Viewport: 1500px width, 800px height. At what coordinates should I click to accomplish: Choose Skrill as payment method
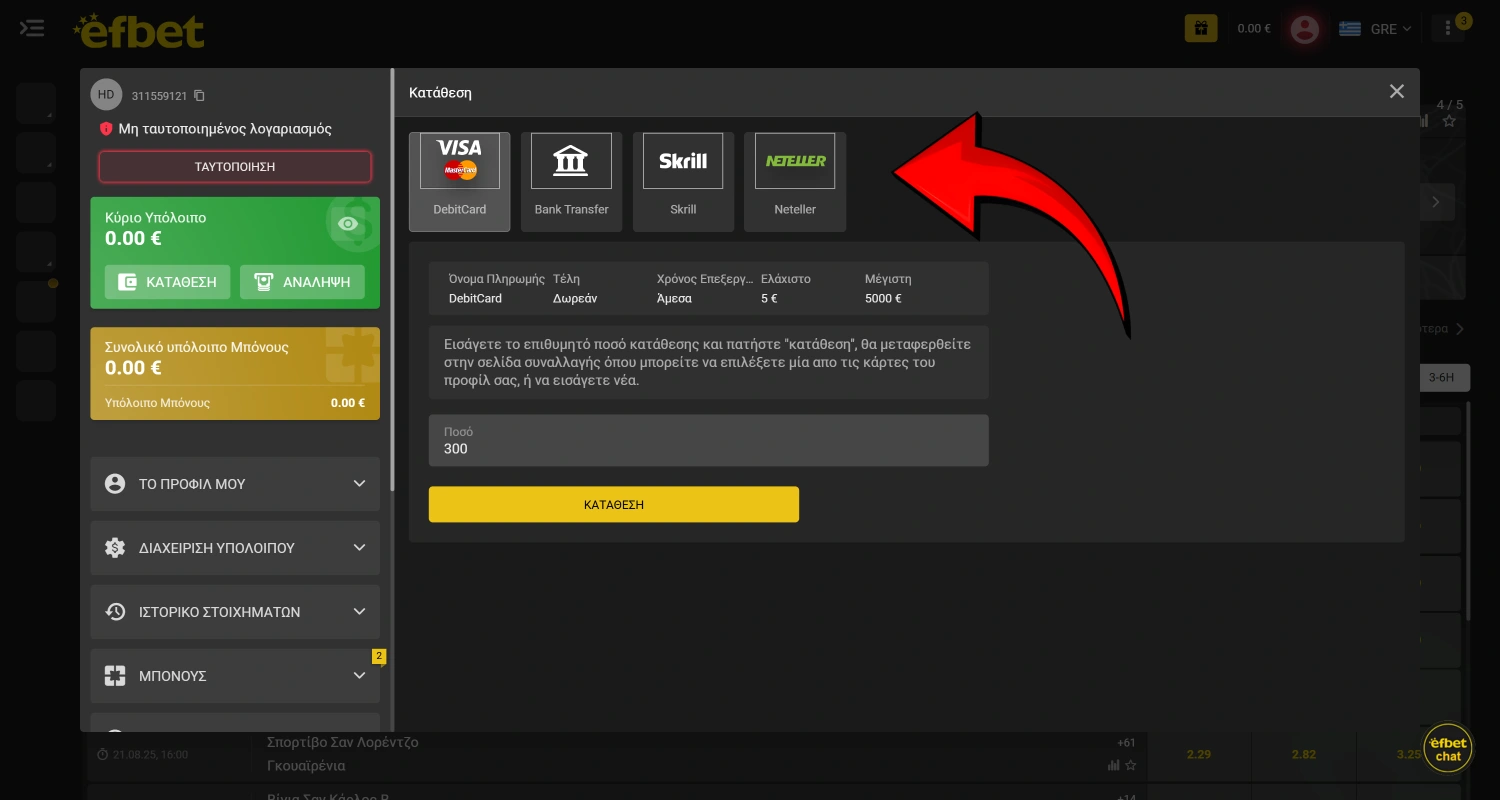[x=683, y=182]
